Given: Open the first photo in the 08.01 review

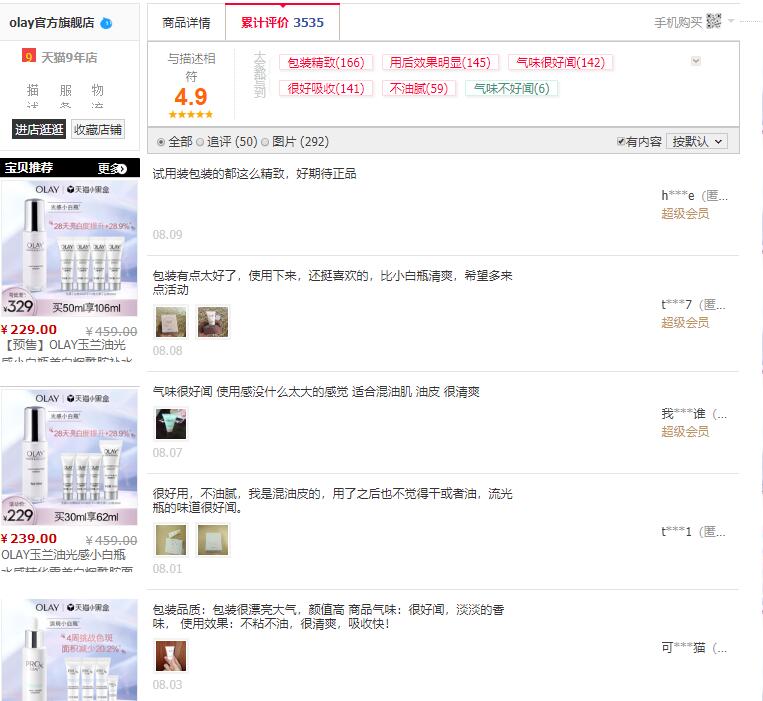Looking at the screenshot, I should [x=170, y=540].
